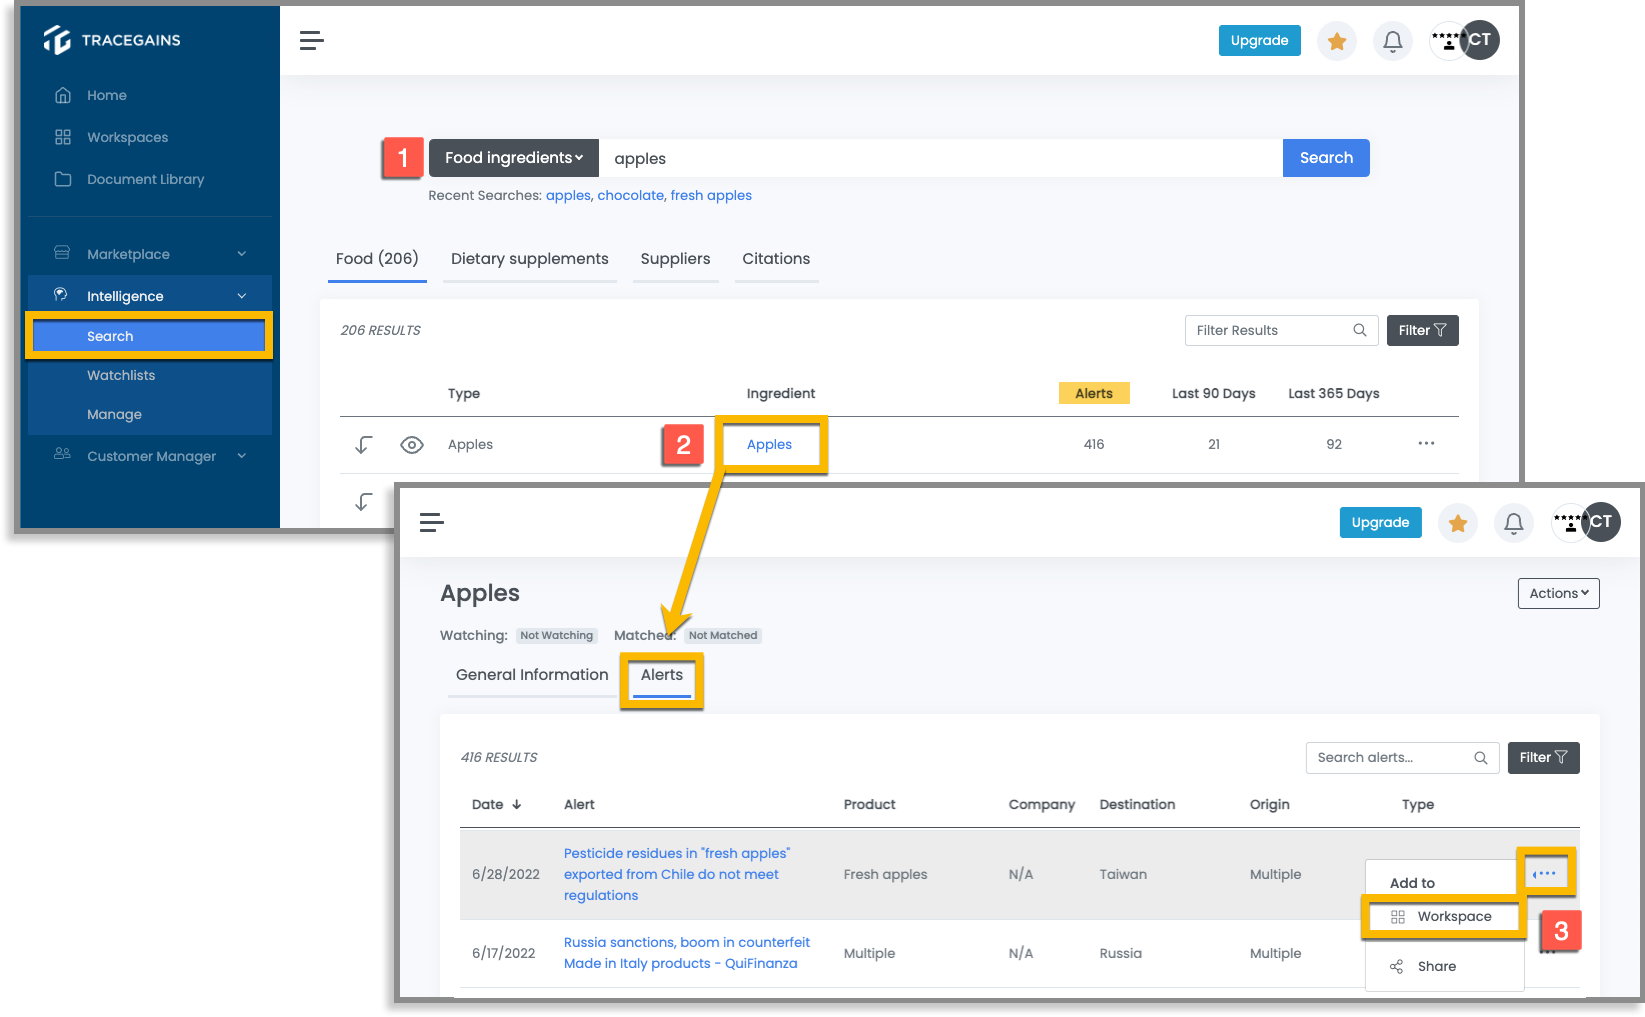The width and height of the screenshot is (1645, 1017).
Task: Open the Russia sanctions counterfeit alert link
Action: point(687,953)
